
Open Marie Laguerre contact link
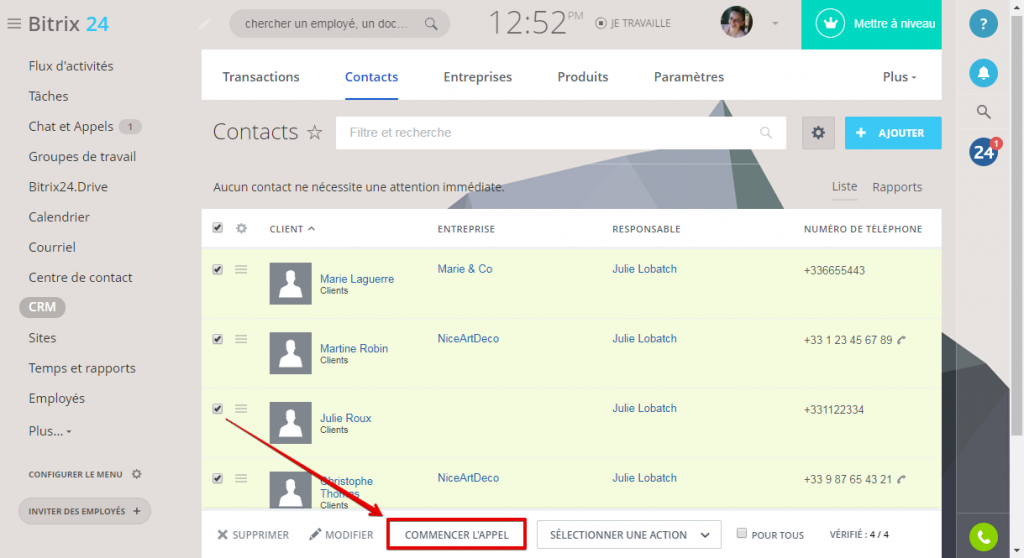(357, 279)
